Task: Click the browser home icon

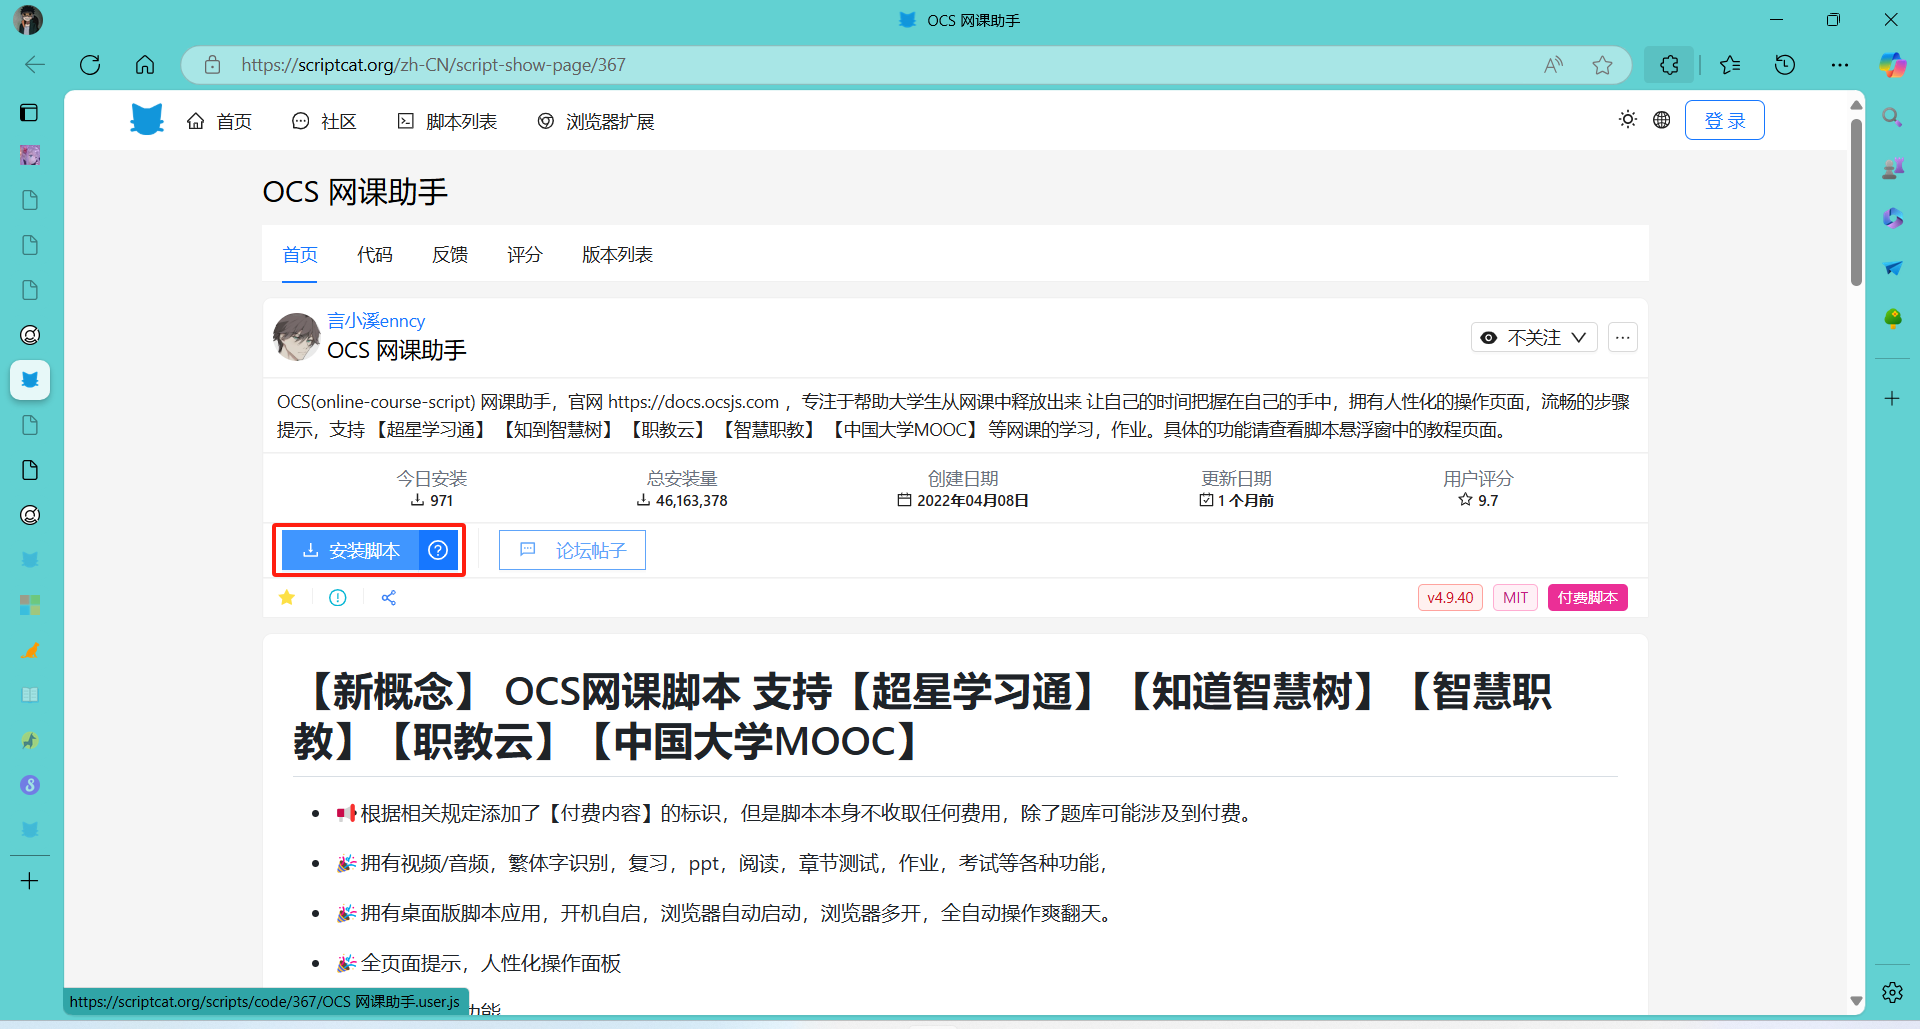Action: coord(145,65)
